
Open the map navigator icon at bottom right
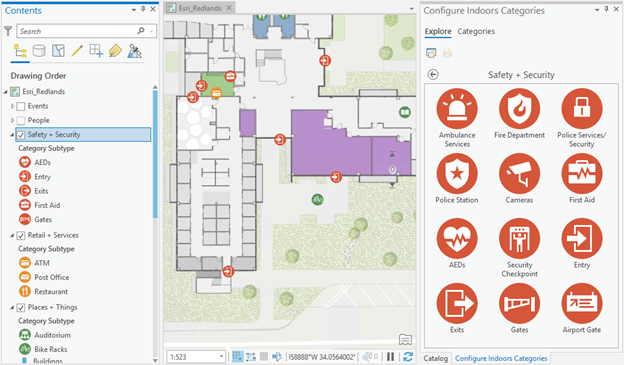(x=405, y=340)
